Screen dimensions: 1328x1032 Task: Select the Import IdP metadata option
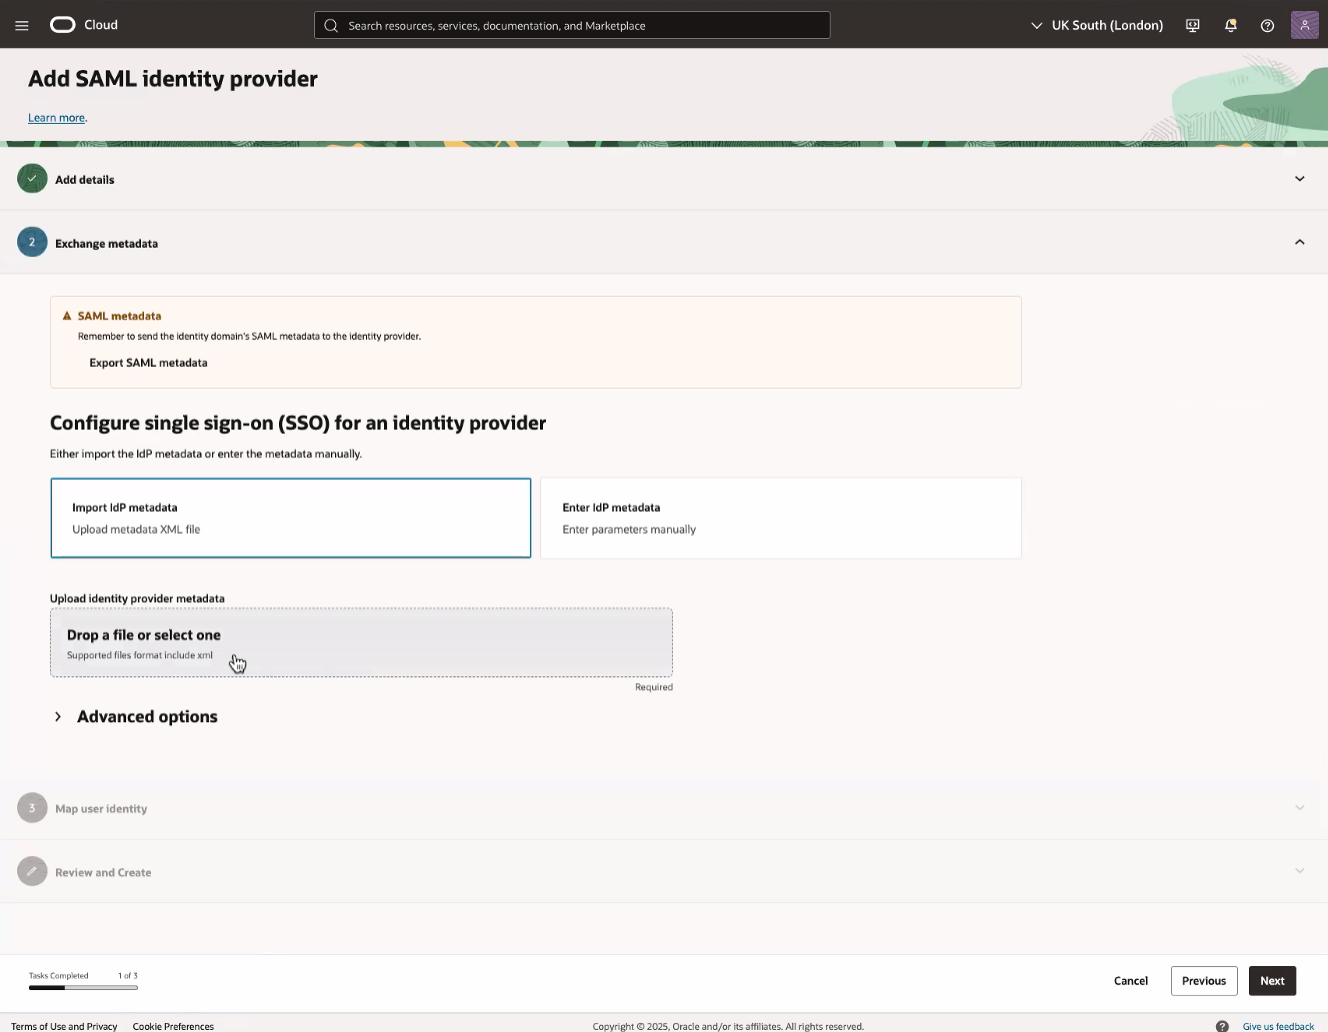(290, 517)
